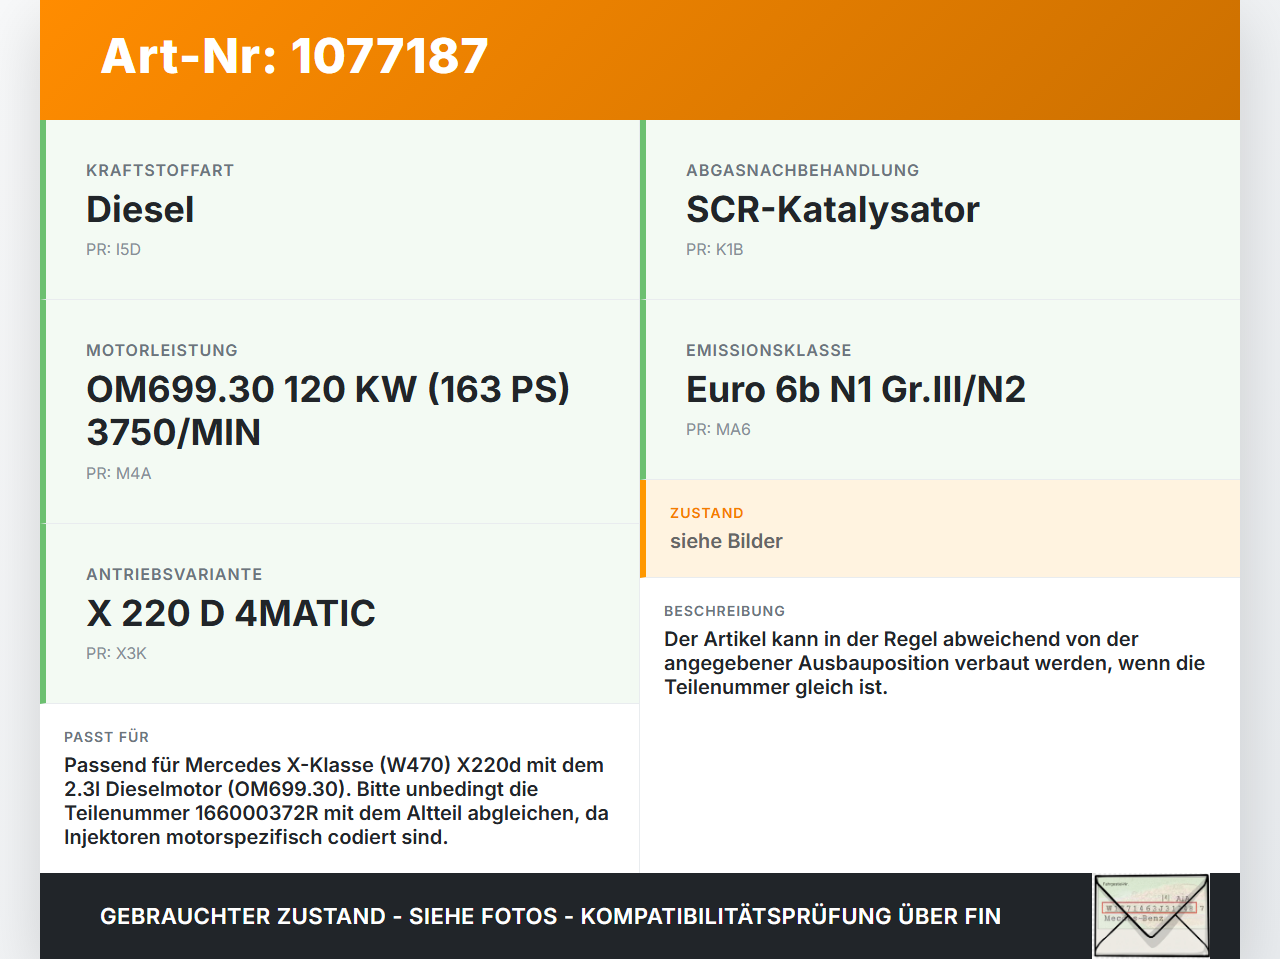Click the PASST FÜR heading
Viewport: 1280px width, 959px height.
click(x=106, y=737)
